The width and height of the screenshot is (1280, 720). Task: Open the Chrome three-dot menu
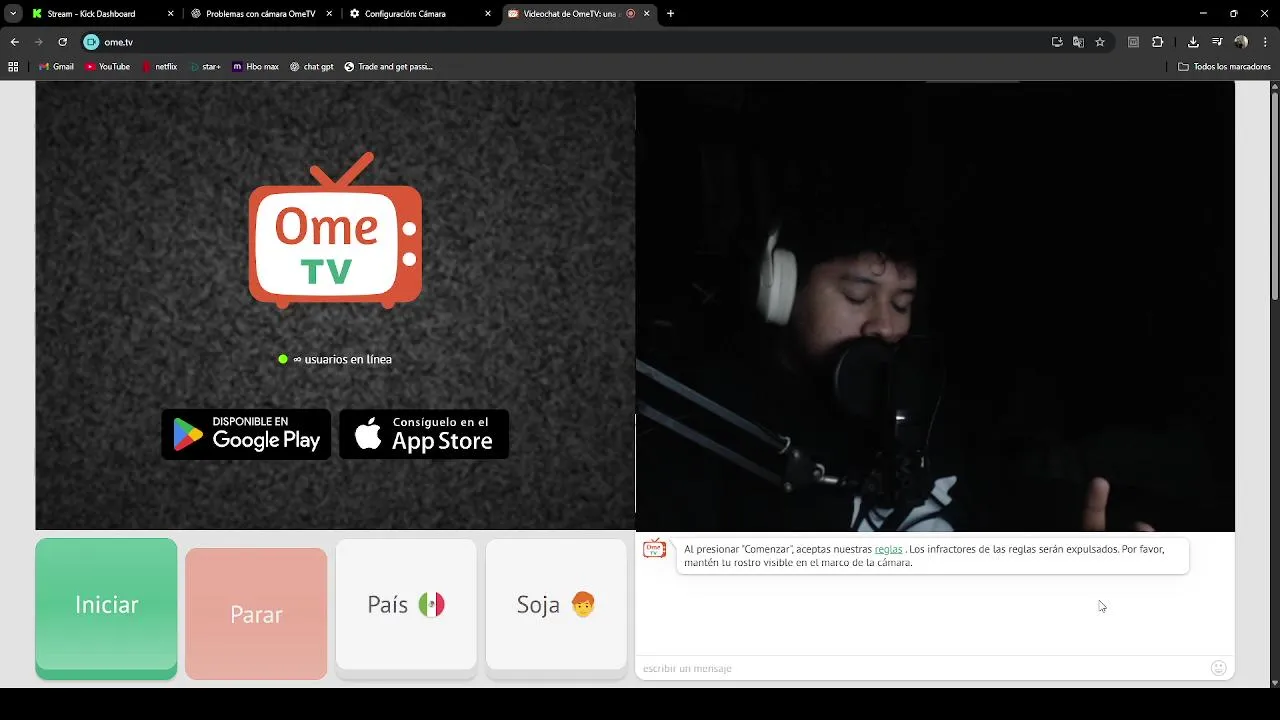coord(1265,42)
